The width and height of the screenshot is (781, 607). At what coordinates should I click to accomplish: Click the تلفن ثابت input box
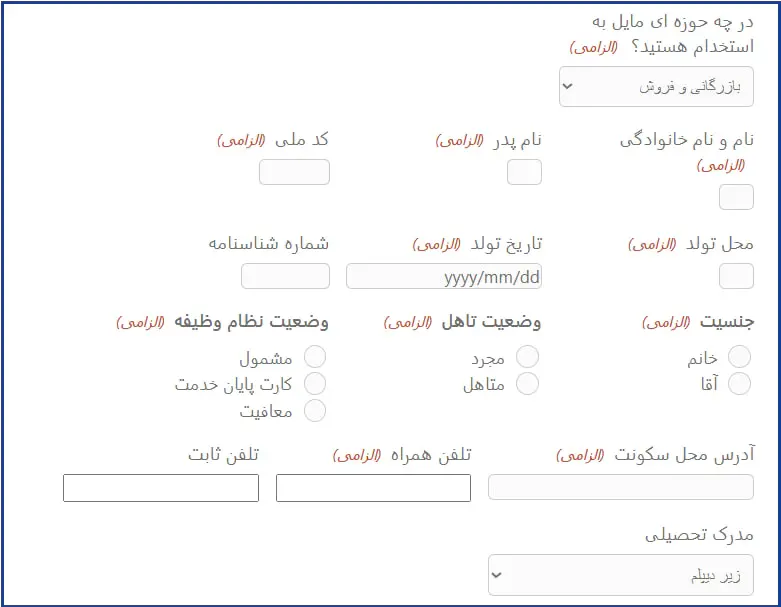tap(161, 488)
